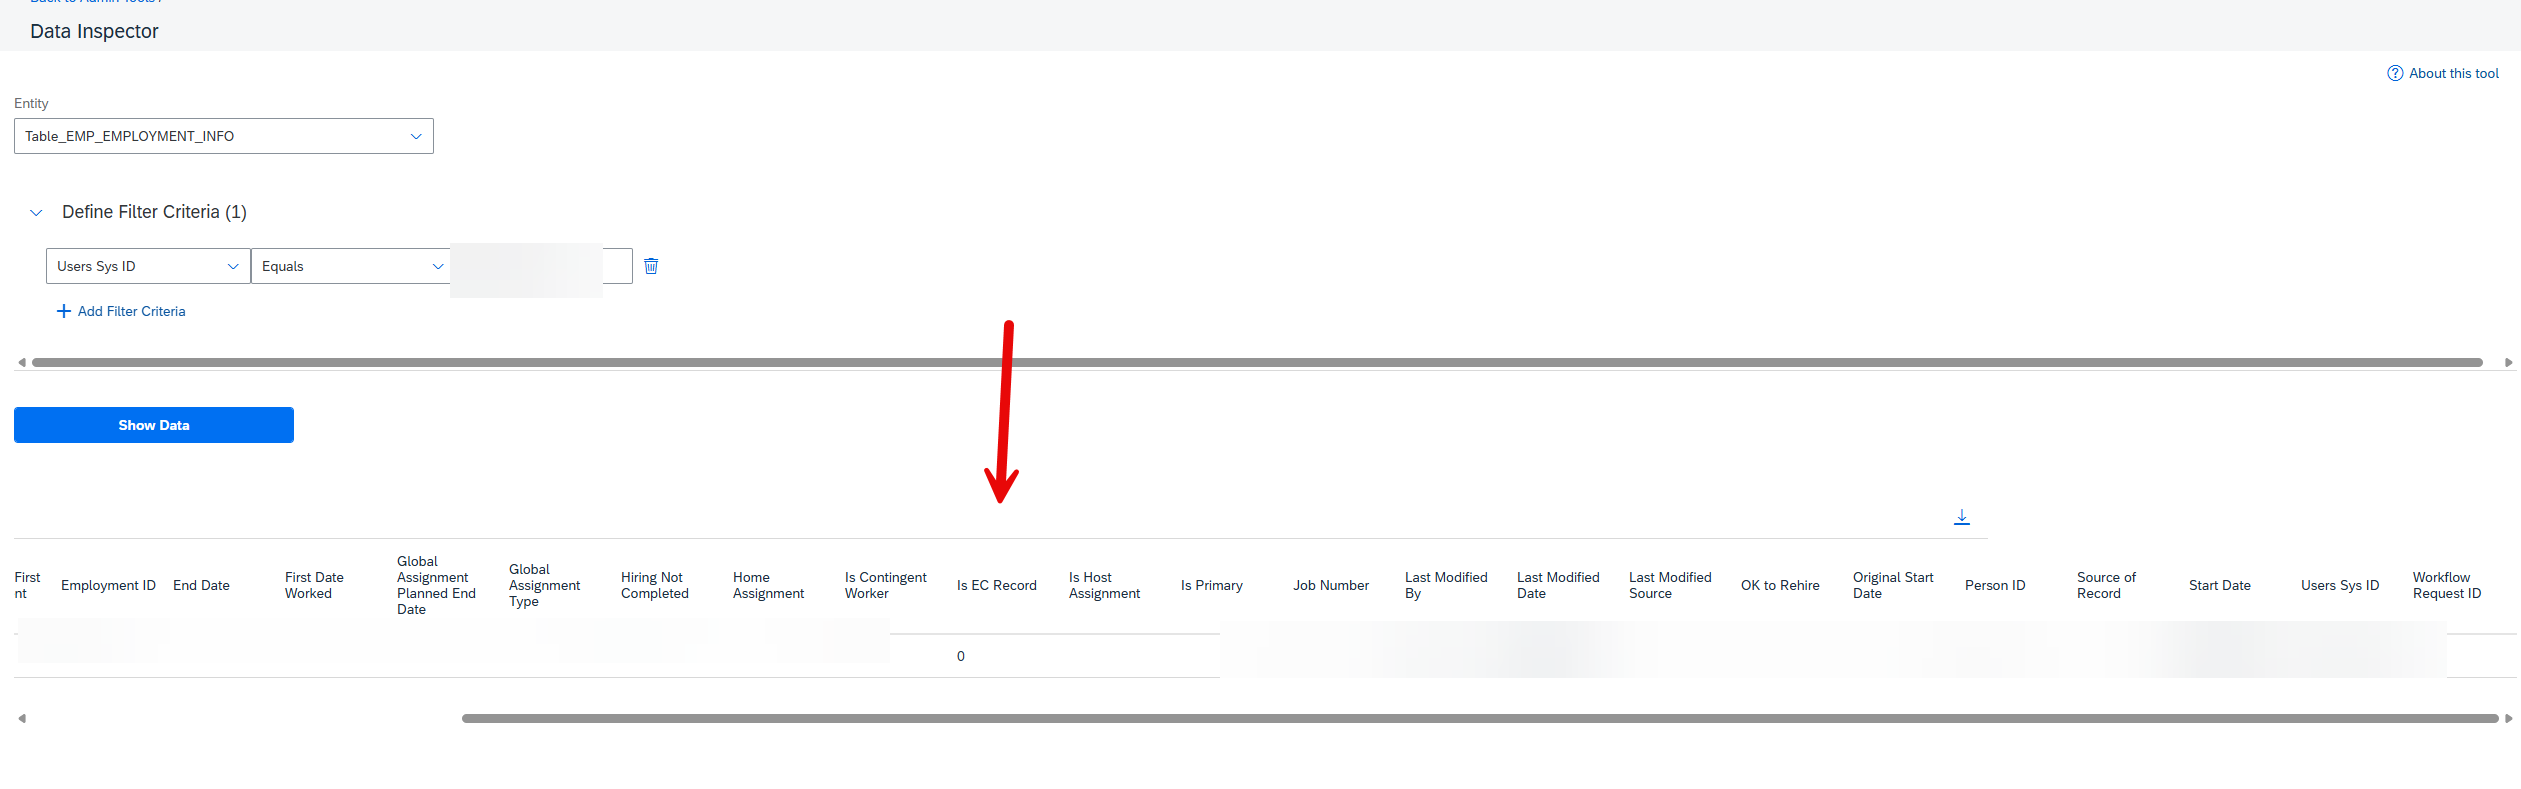Open the About this tool help

(2443, 73)
